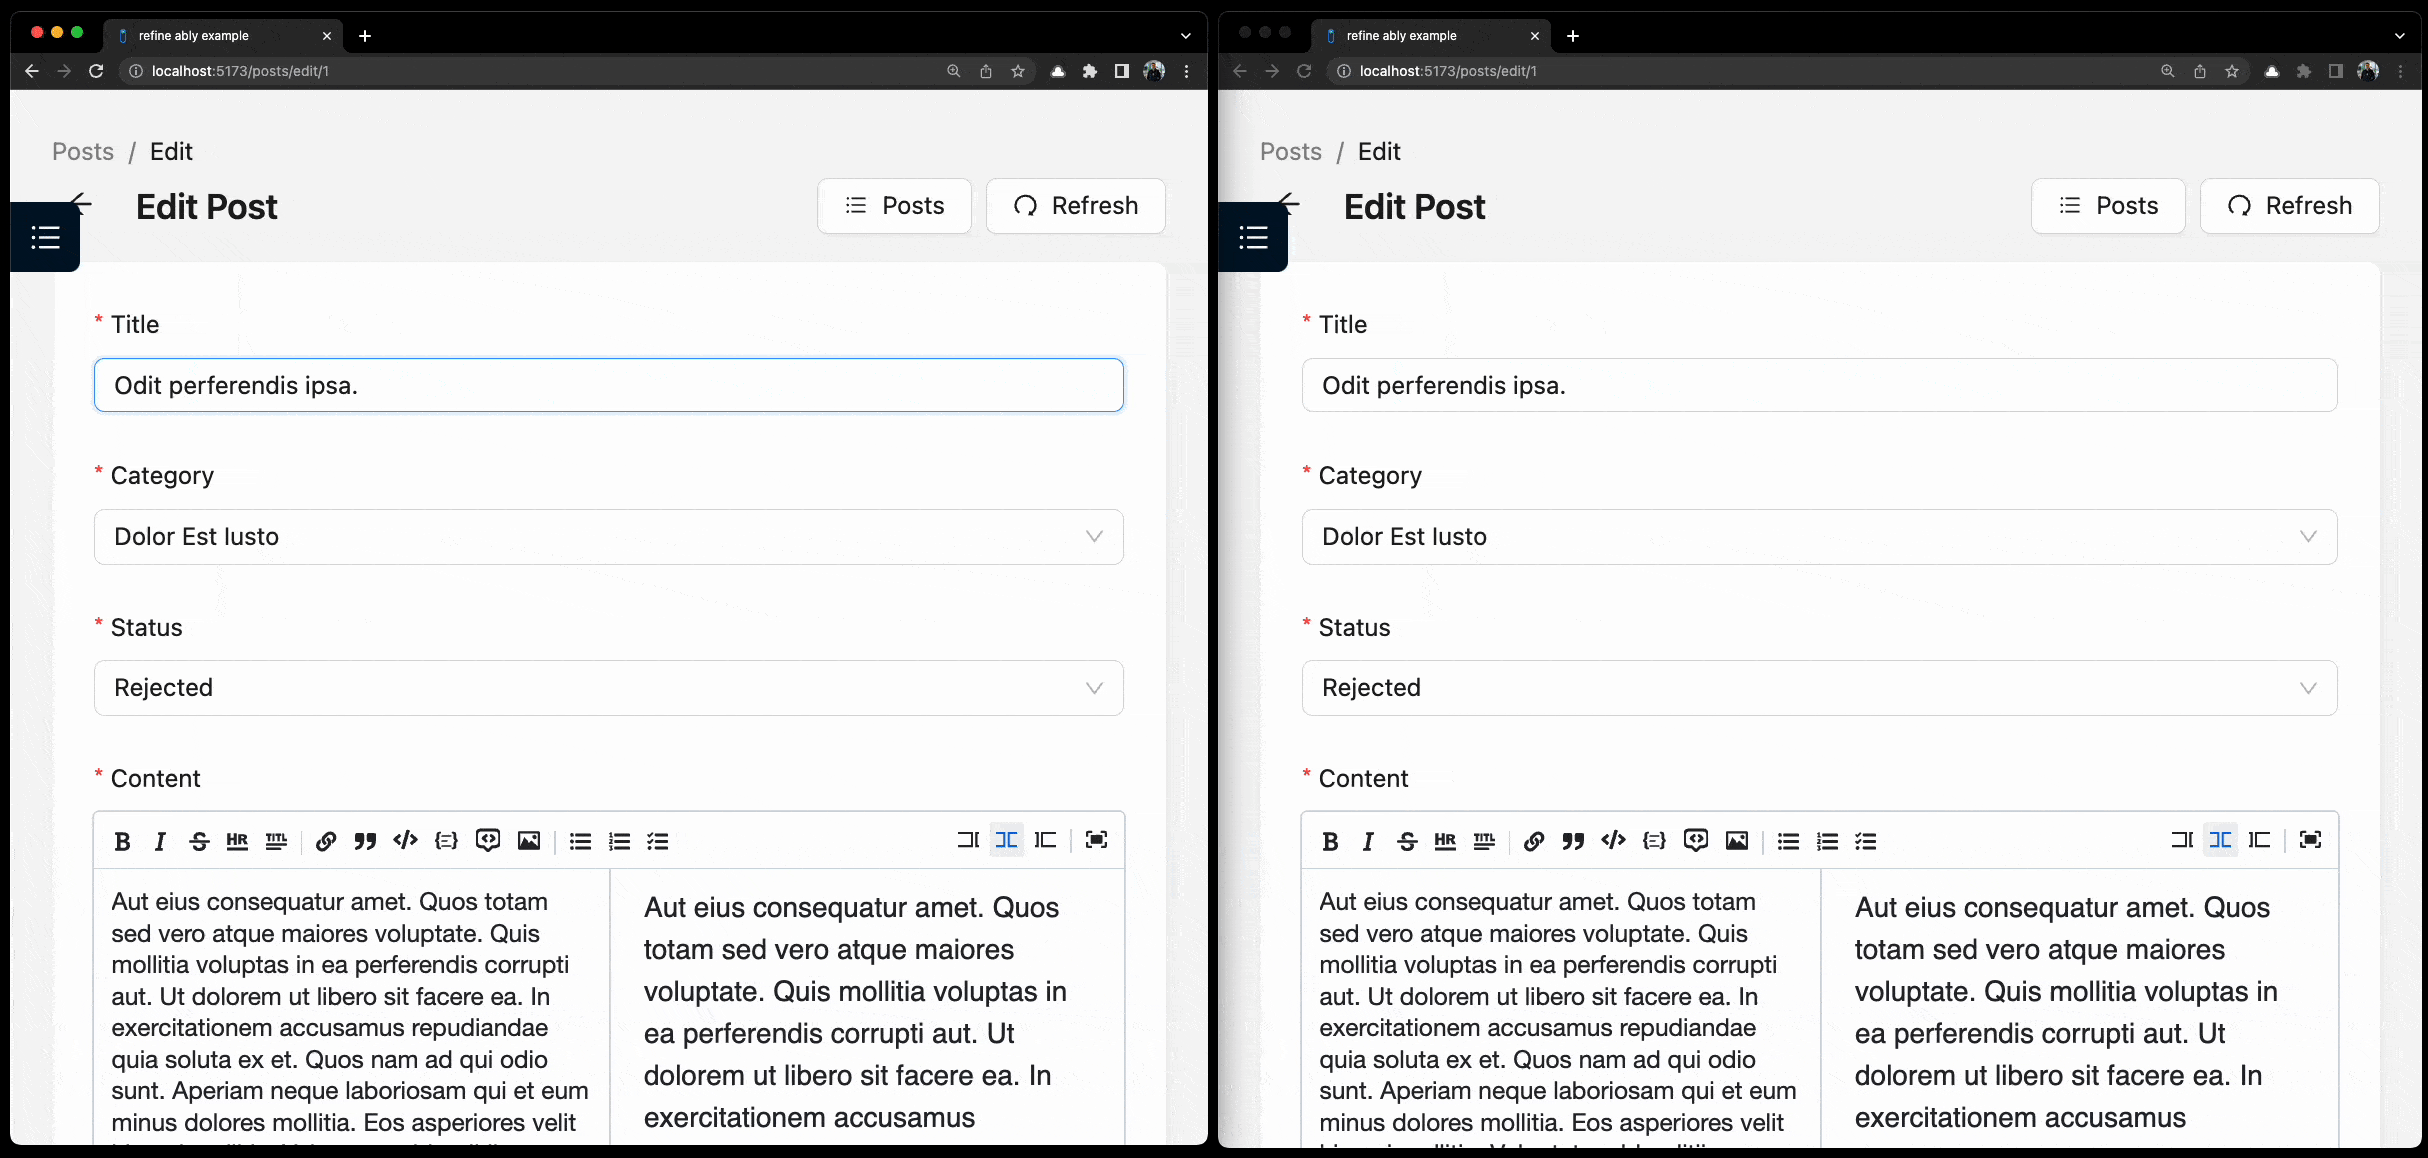Image resolution: width=2428 pixels, height=1158 pixels.
Task: Click the Content editor fullscreen toggle
Action: (x=1095, y=839)
